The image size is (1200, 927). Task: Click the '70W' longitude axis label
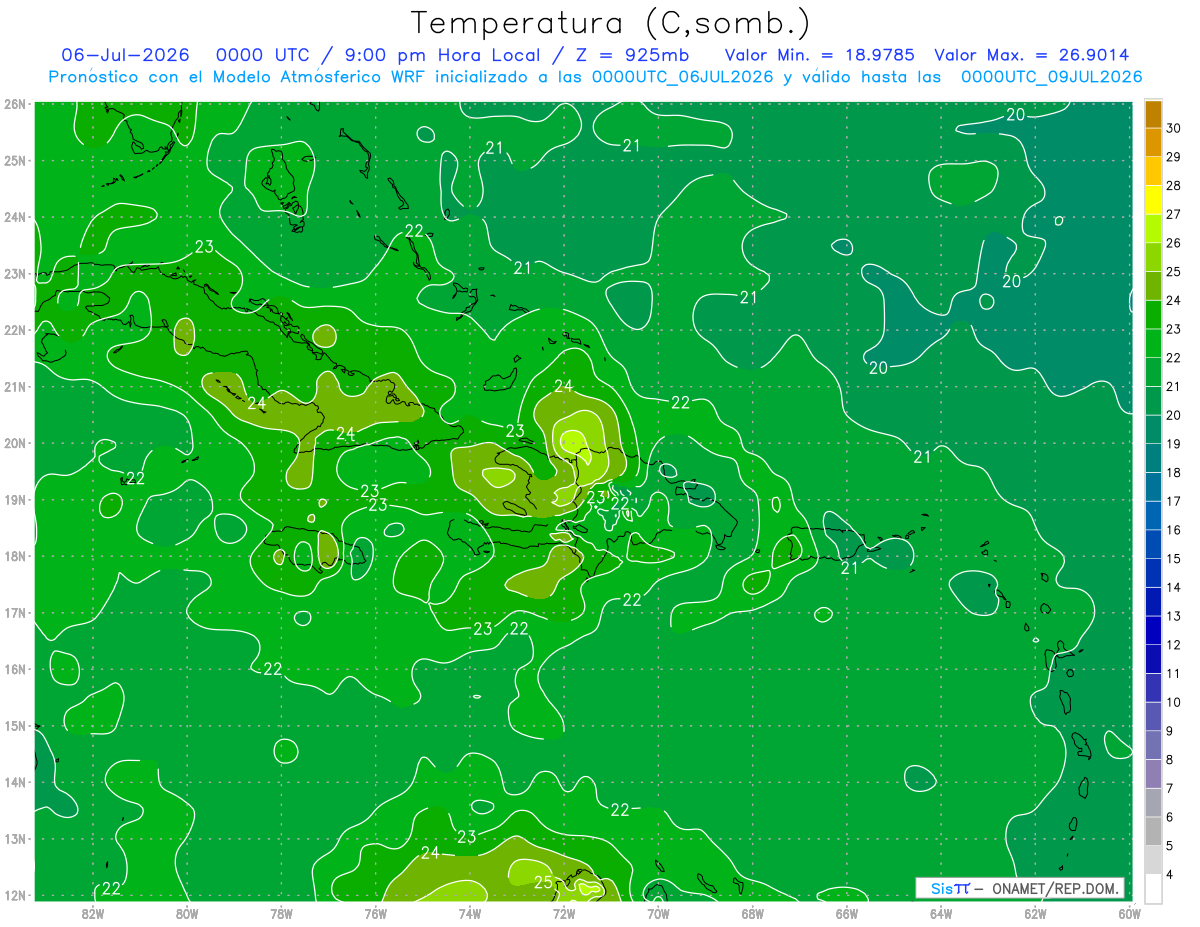(x=658, y=912)
